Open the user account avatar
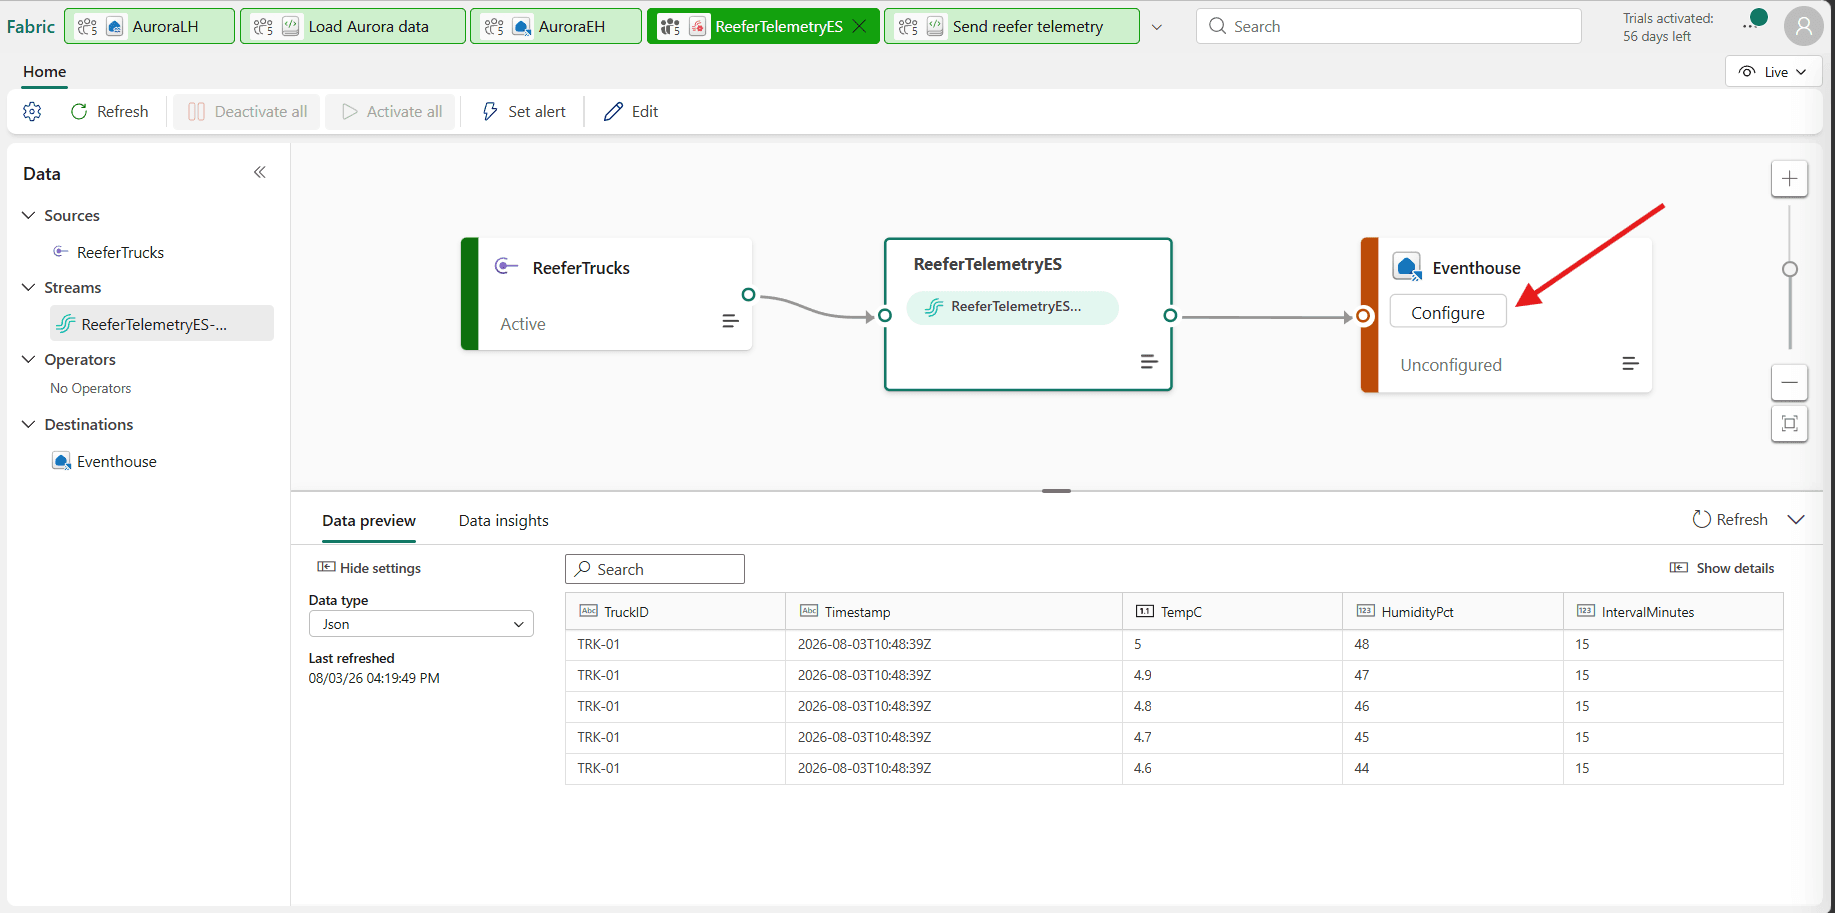Image resolution: width=1835 pixels, height=913 pixels. [1804, 26]
